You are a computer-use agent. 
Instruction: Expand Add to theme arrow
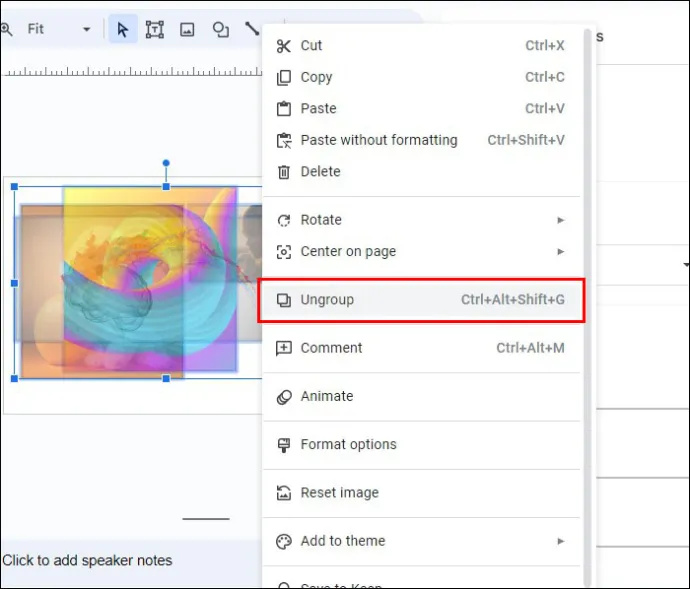point(560,541)
